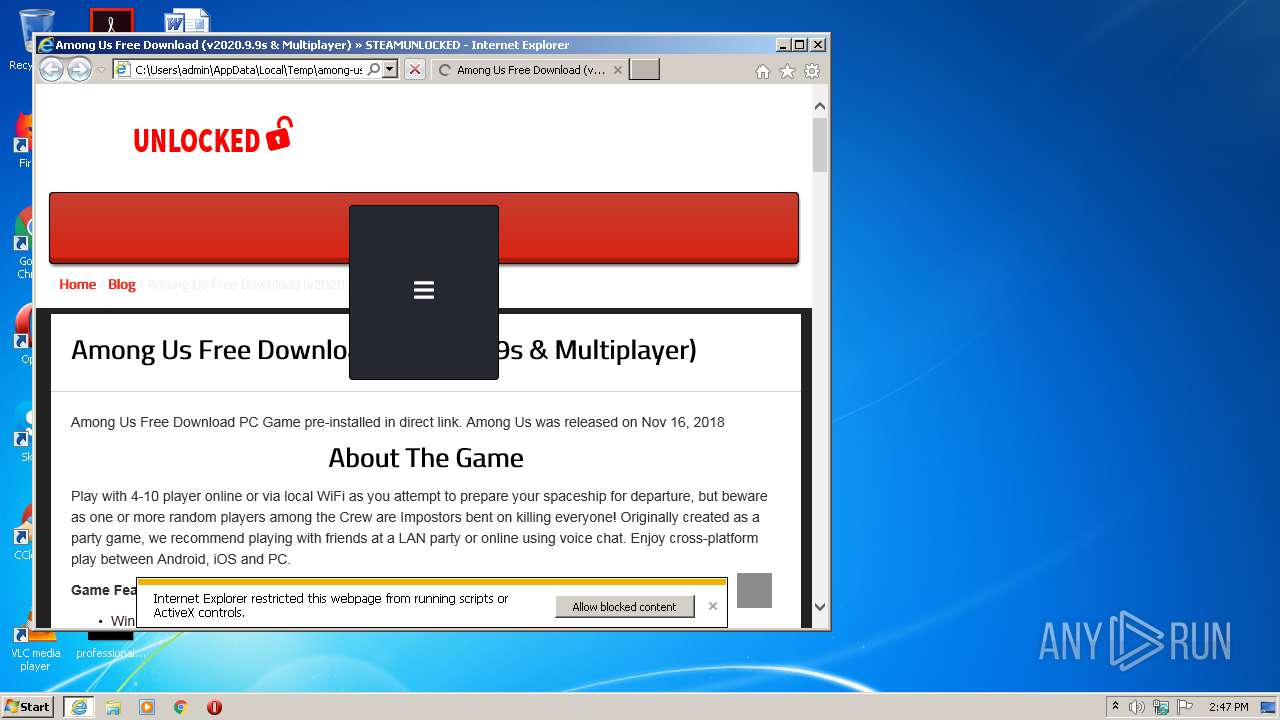Open a new blank tab in IE
The width and height of the screenshot is (1280, 720).
(644, 70)
